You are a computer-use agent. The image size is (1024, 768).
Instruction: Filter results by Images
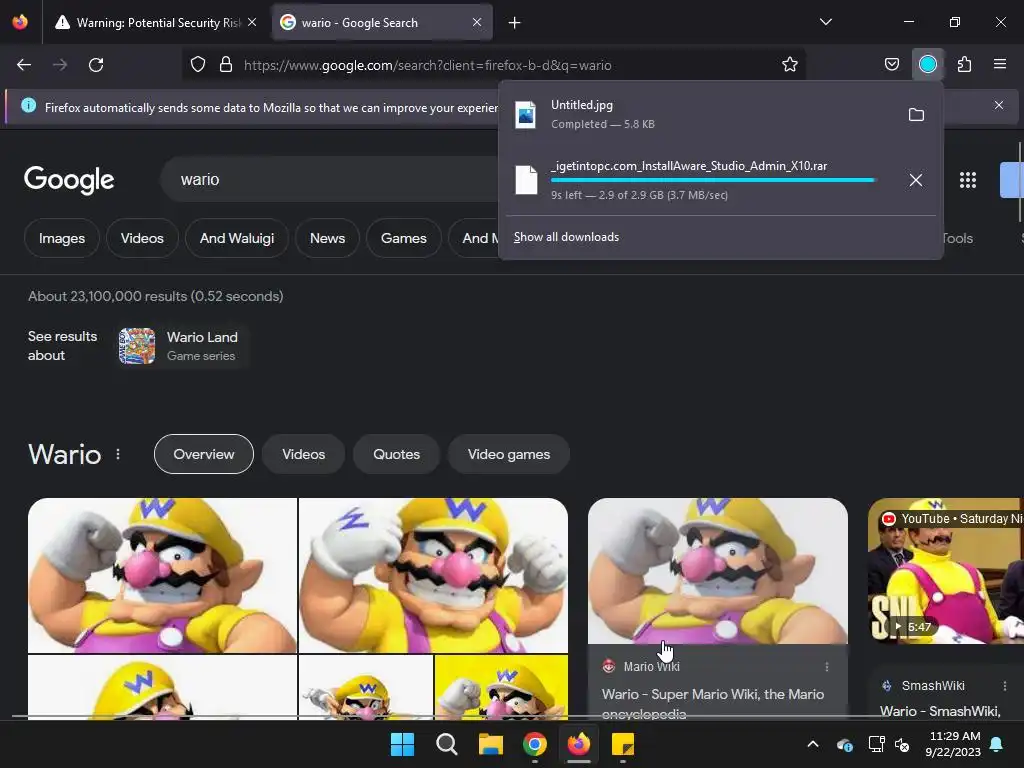(x=62, y=238)
